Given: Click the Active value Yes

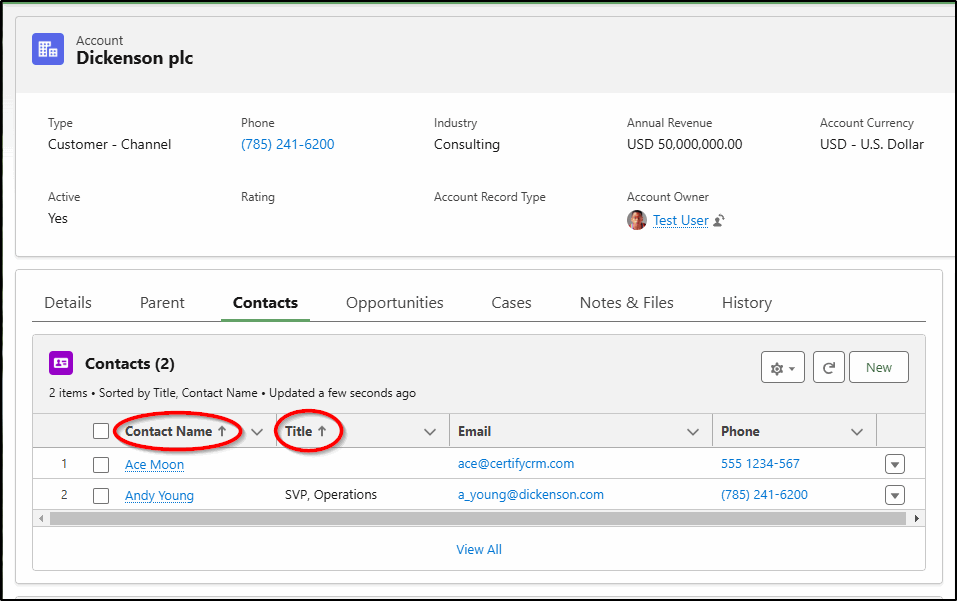Looking at the screenshot, I should pyautogui.click(x=58, y=218).
